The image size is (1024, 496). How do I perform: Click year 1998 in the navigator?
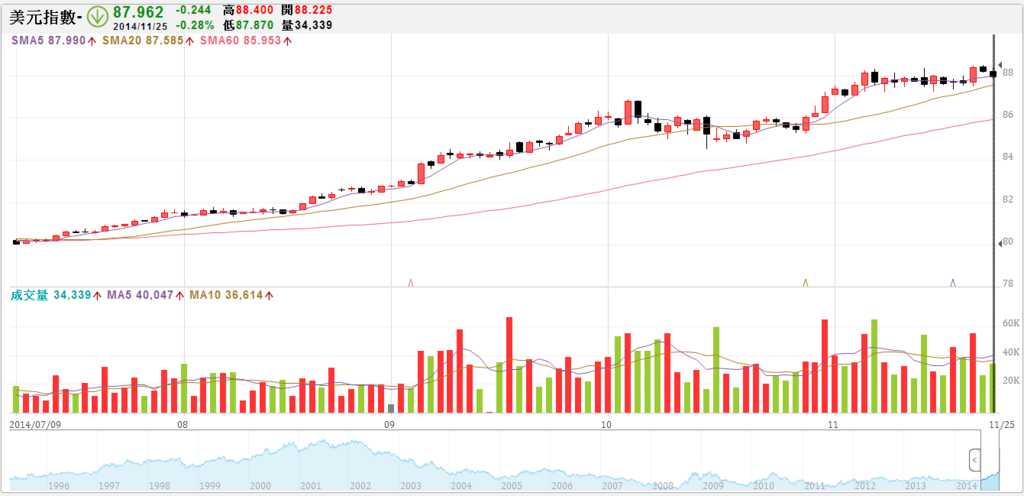click(160, 486)
